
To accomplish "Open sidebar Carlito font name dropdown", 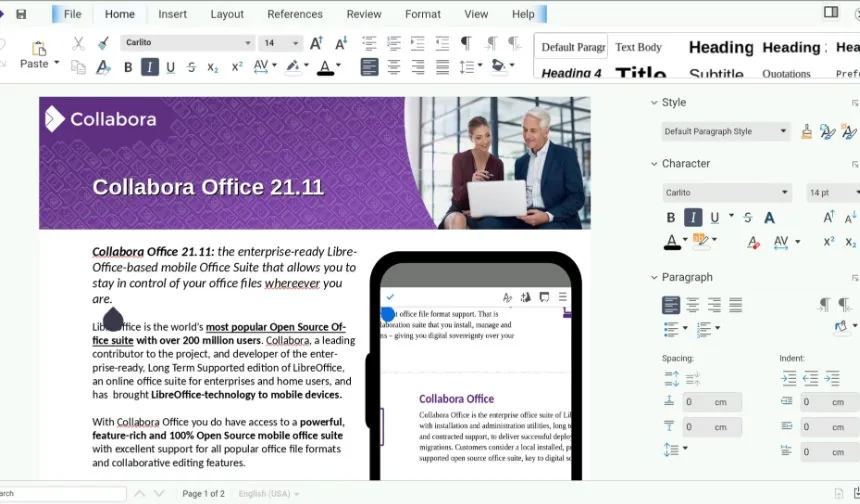I will click(727, 192).
